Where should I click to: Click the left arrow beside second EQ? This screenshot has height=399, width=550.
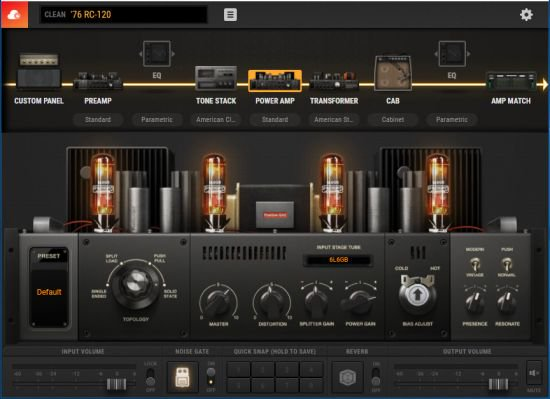(x=436, y=54)
